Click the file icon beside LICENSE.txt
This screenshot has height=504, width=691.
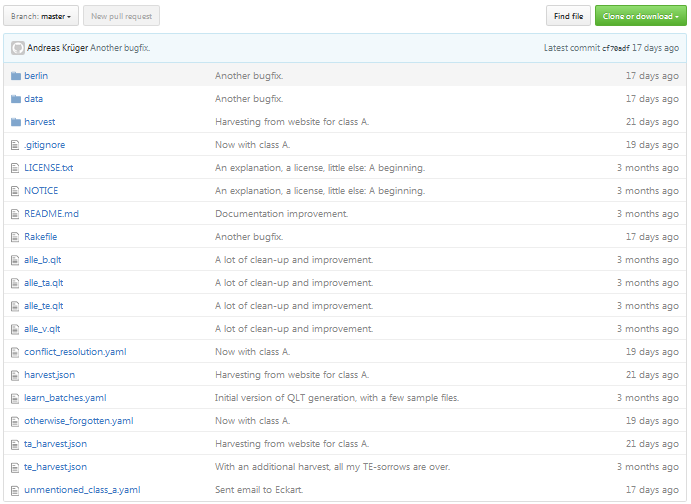(15, 168)
